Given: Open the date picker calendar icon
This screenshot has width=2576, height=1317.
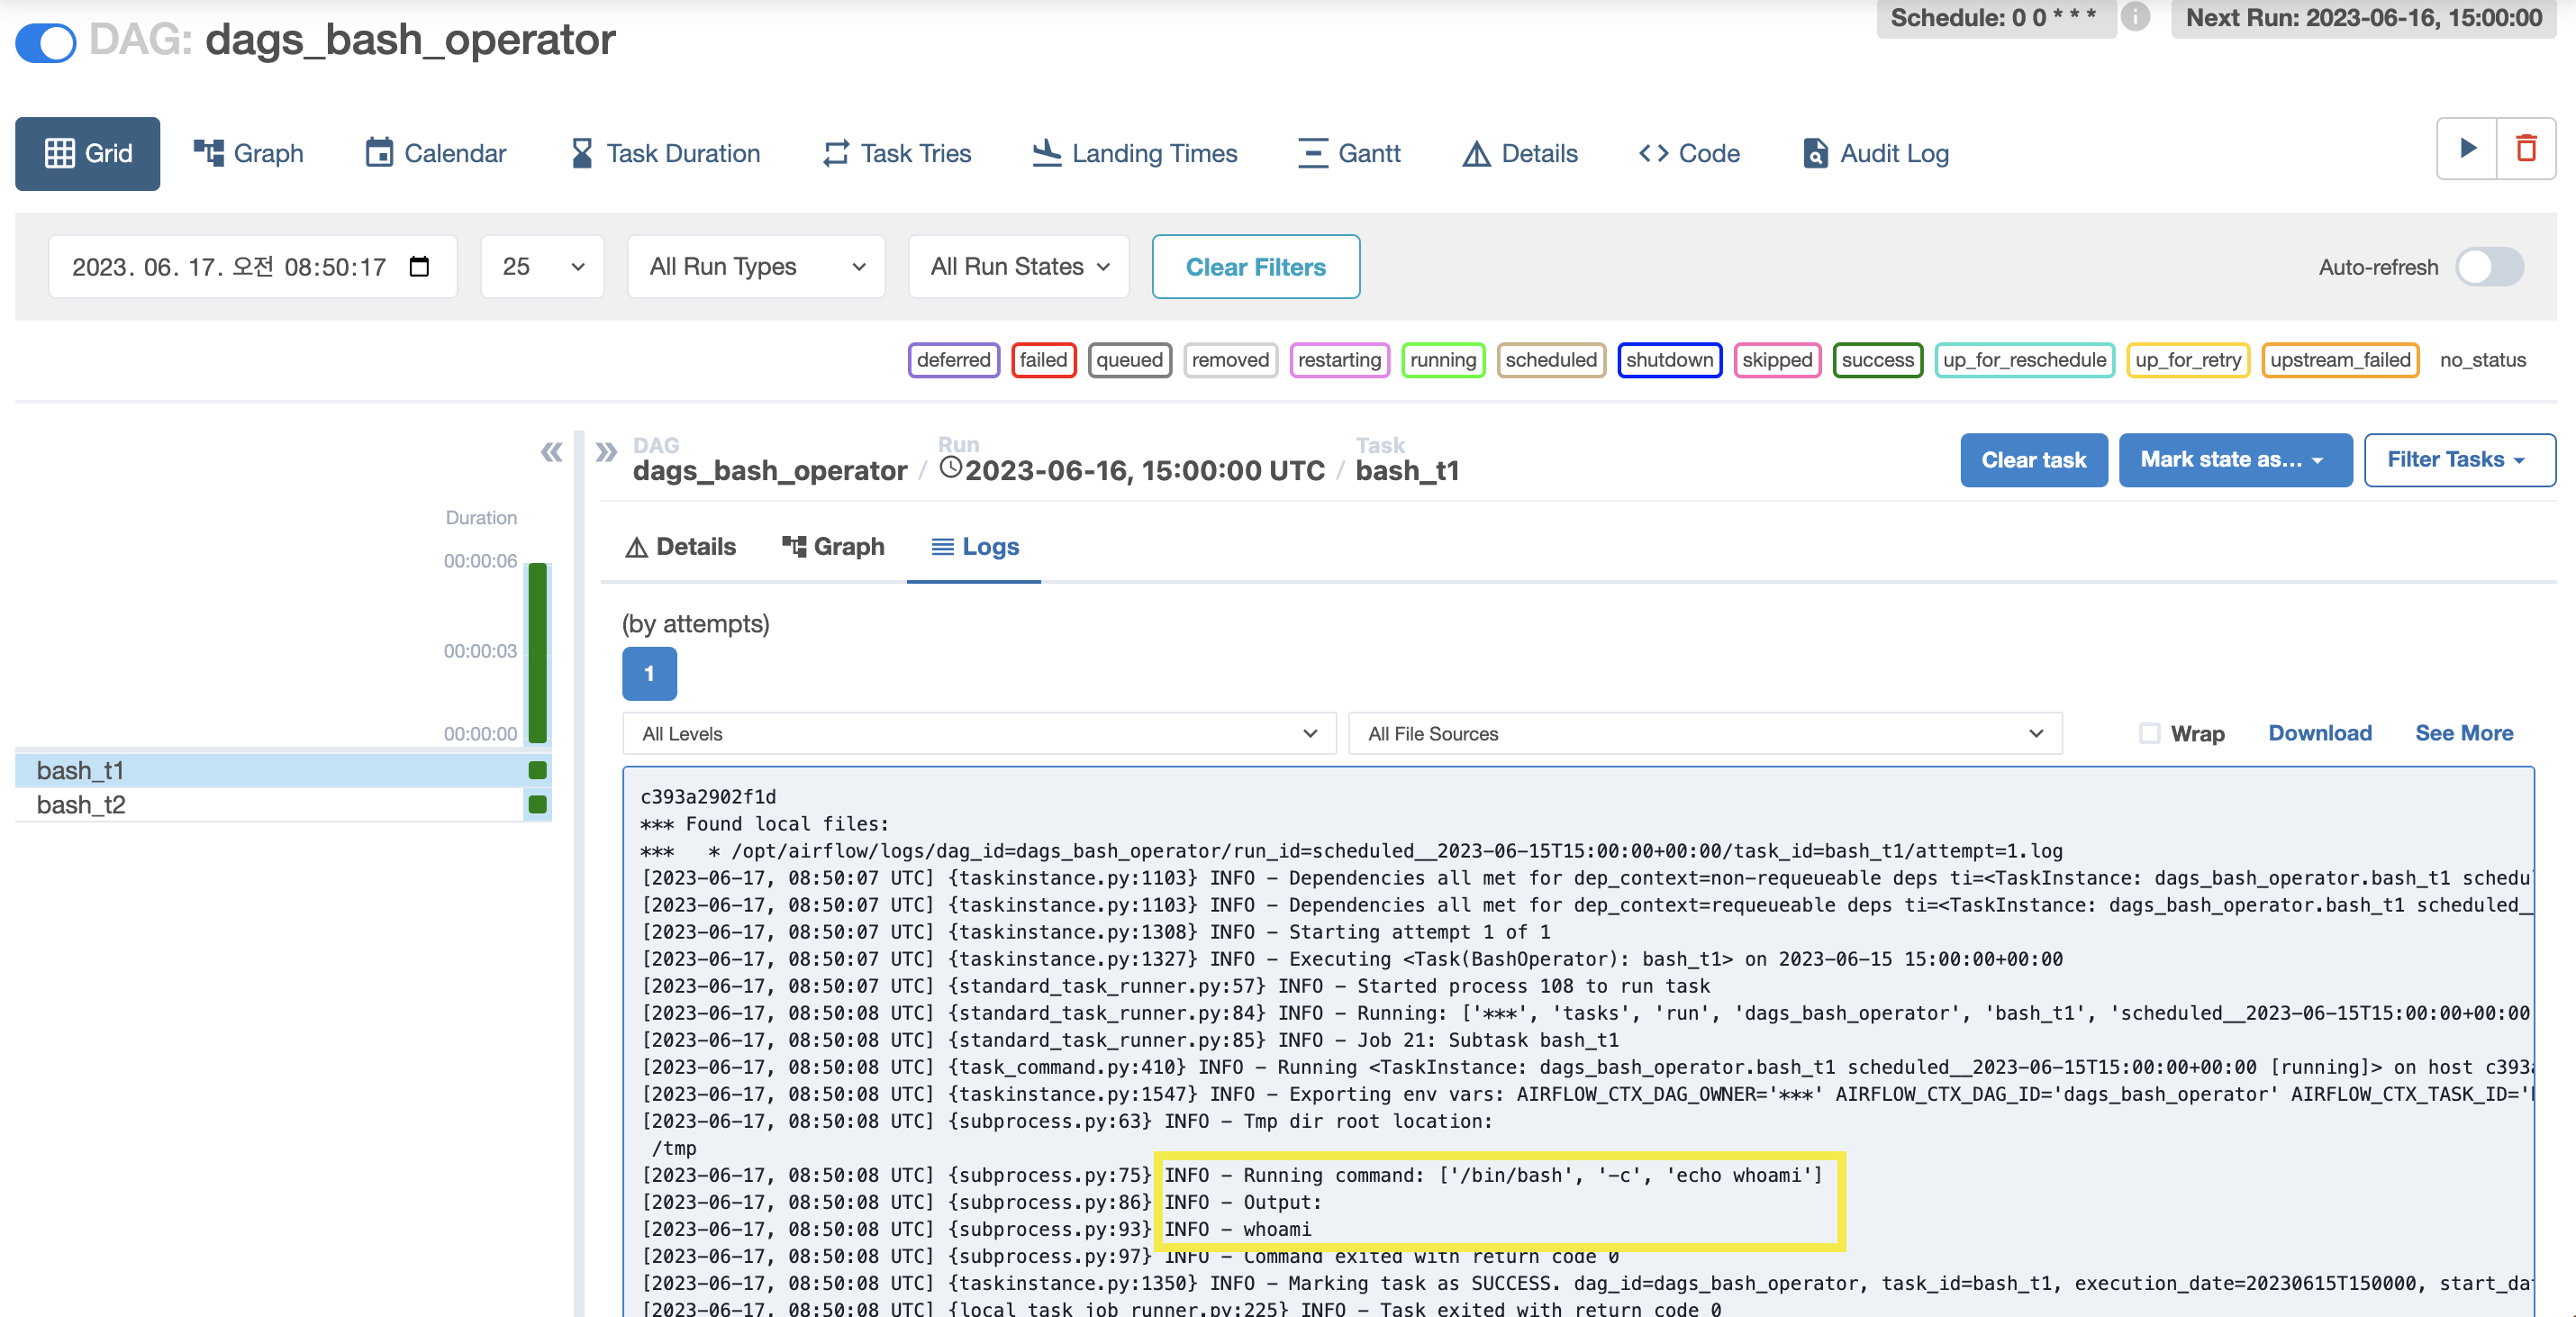Looking at the screenshot, I should point(419,266).
